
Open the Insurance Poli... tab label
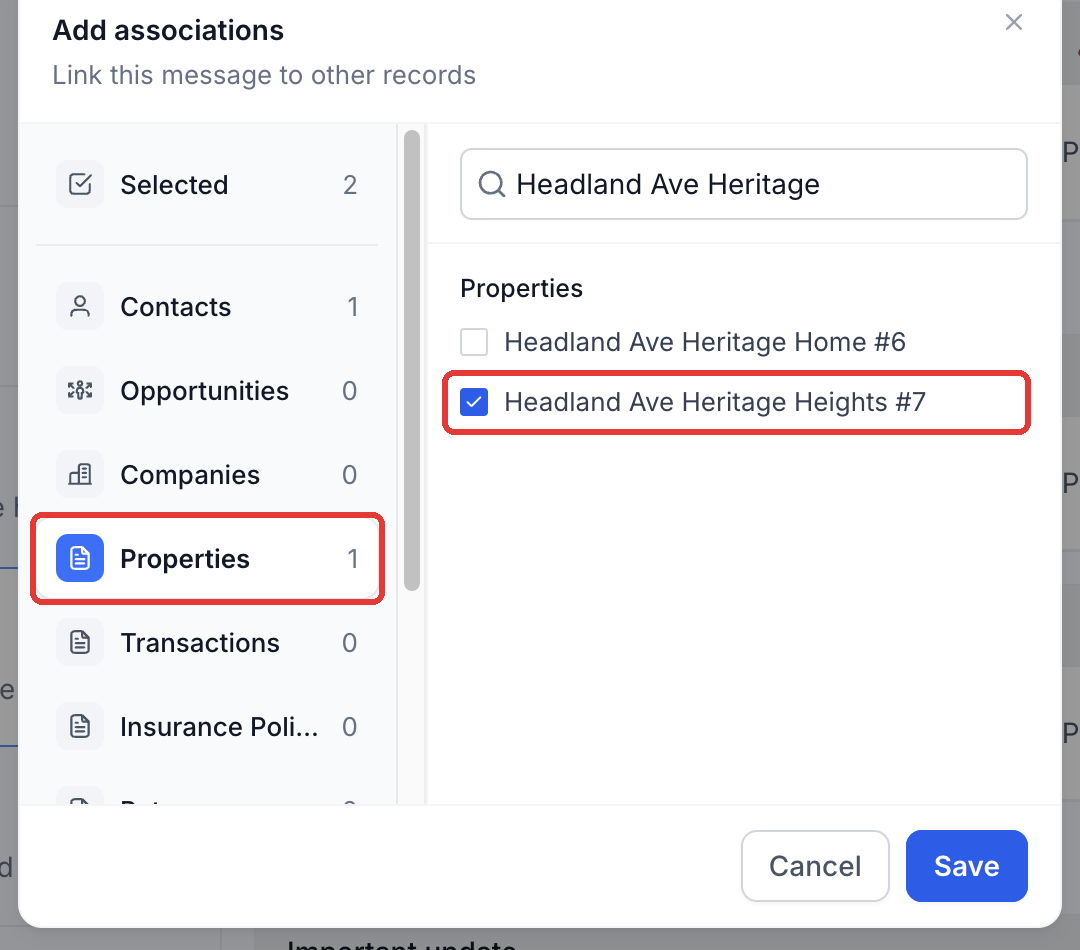click(x=219, y=727)
